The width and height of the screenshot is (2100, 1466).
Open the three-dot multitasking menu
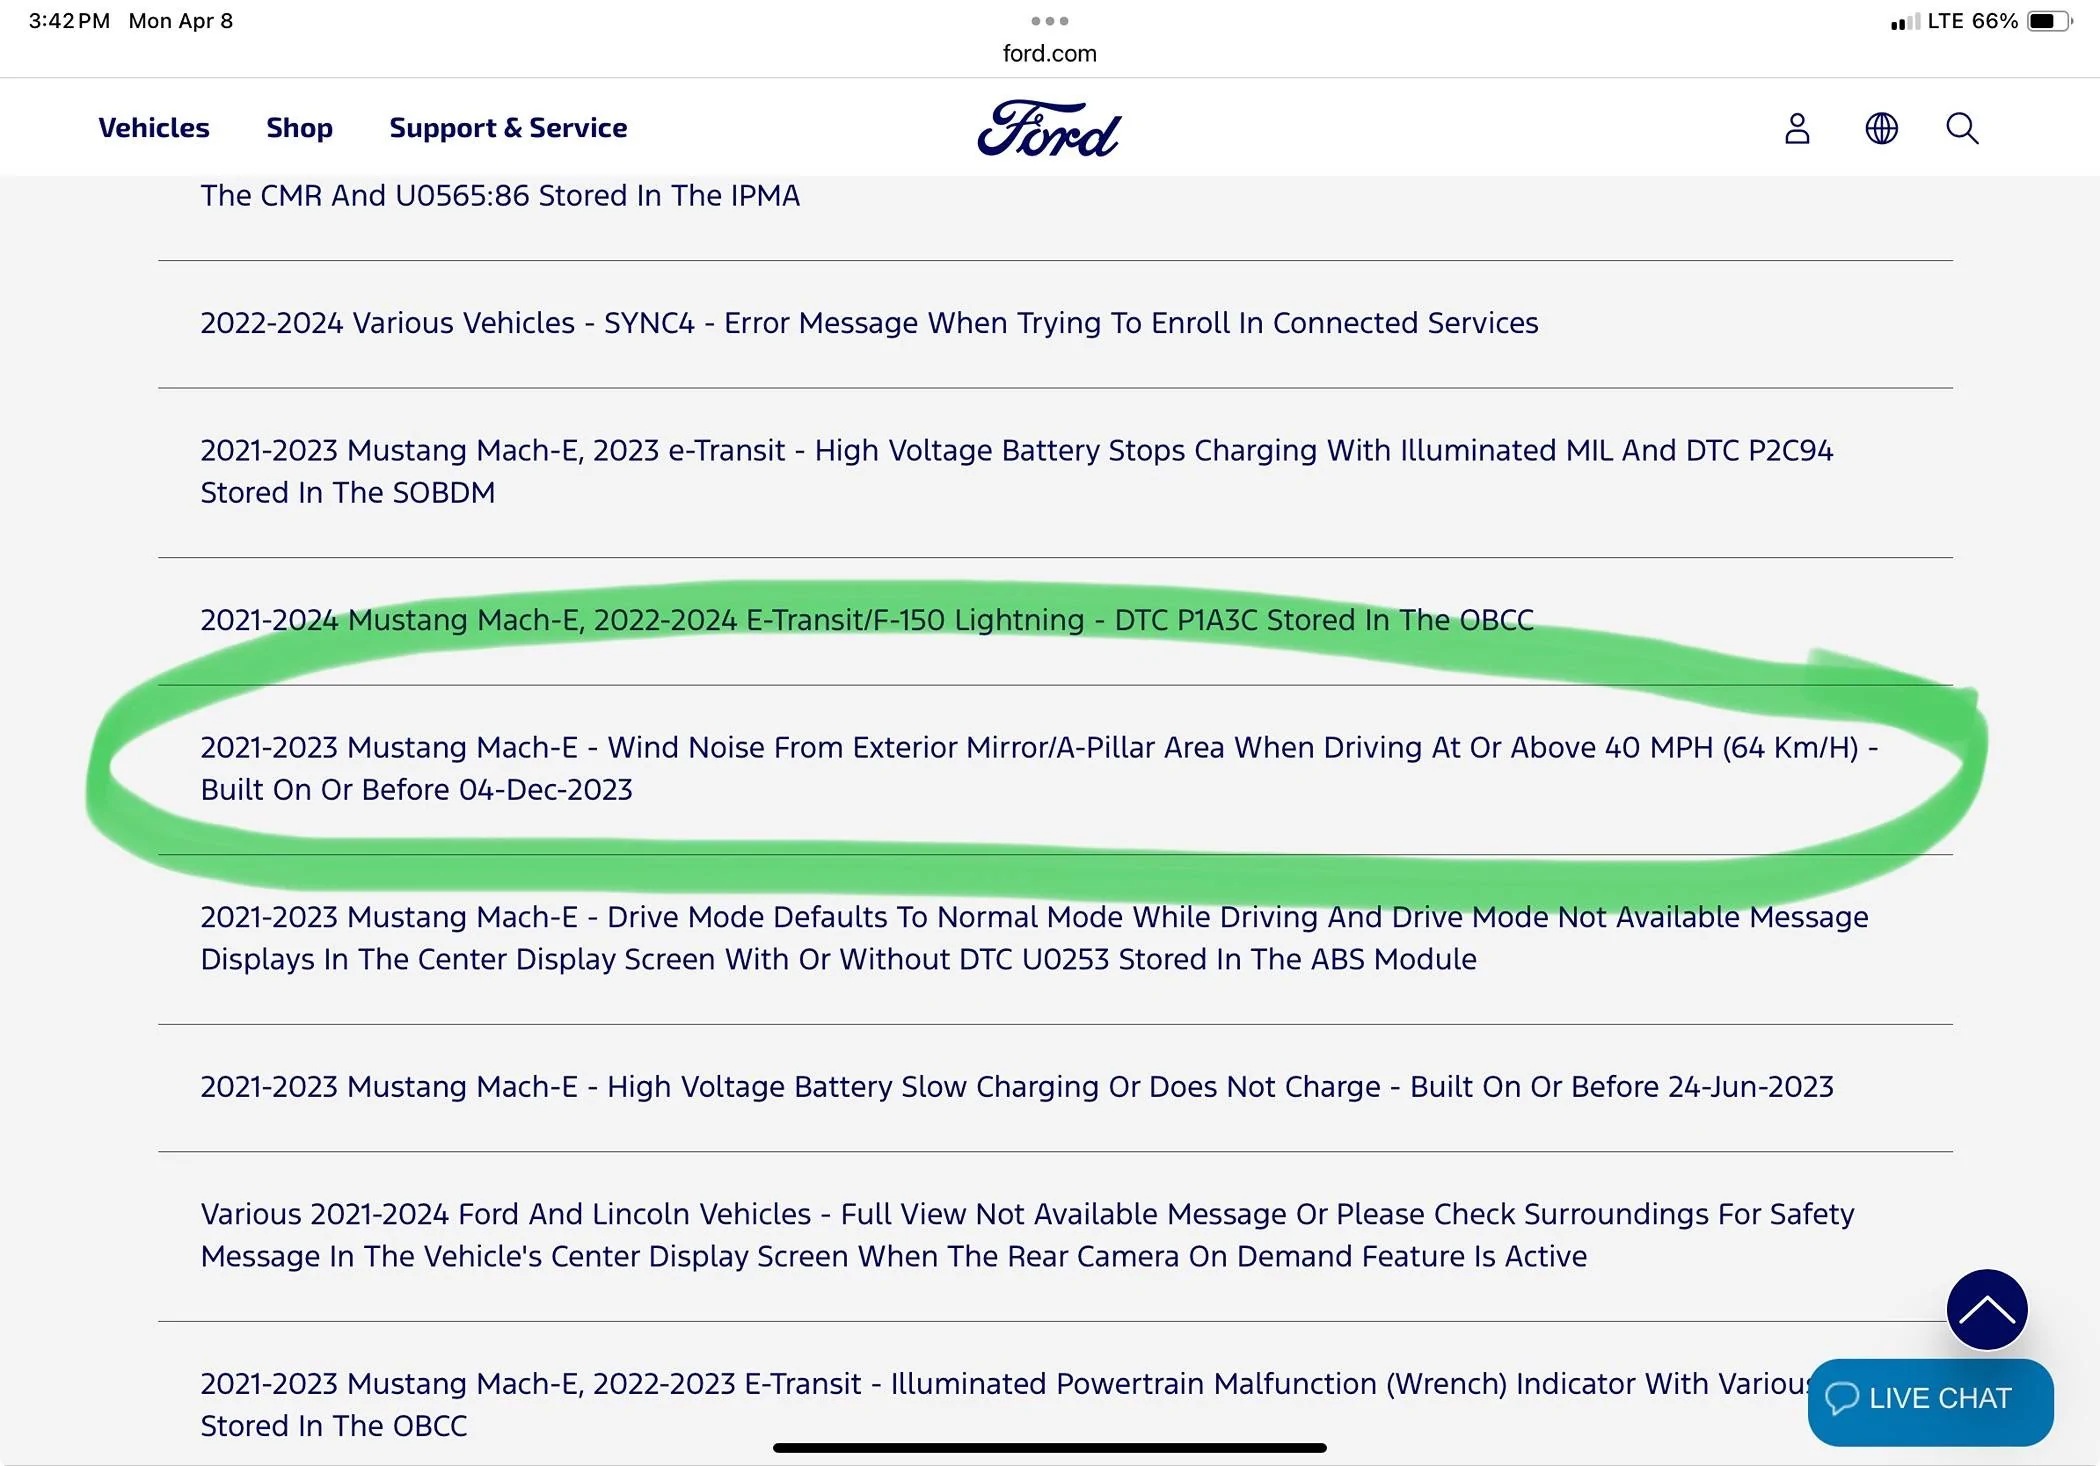[1049, 21]
